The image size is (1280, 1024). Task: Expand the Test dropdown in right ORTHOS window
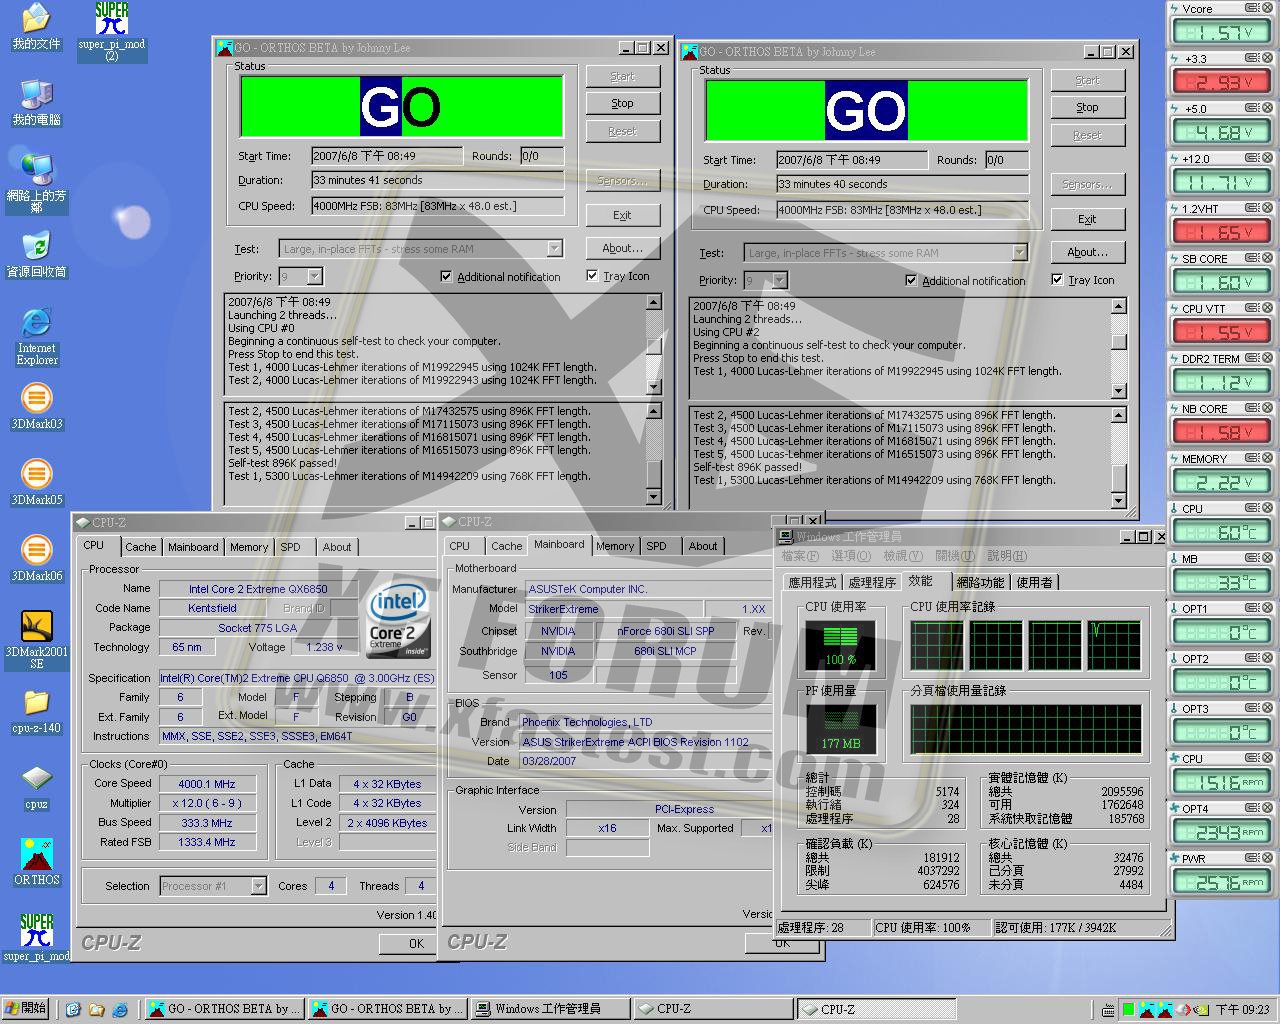[1020, 253]
